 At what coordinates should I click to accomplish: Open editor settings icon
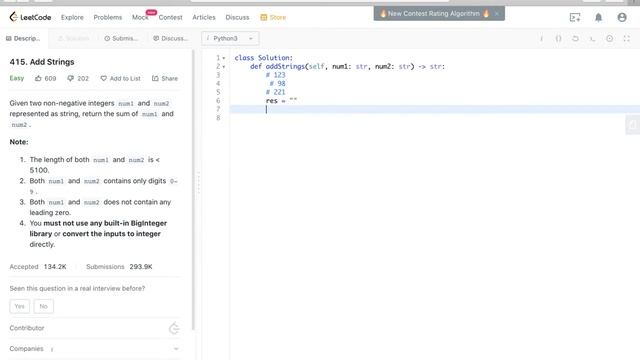609,38
